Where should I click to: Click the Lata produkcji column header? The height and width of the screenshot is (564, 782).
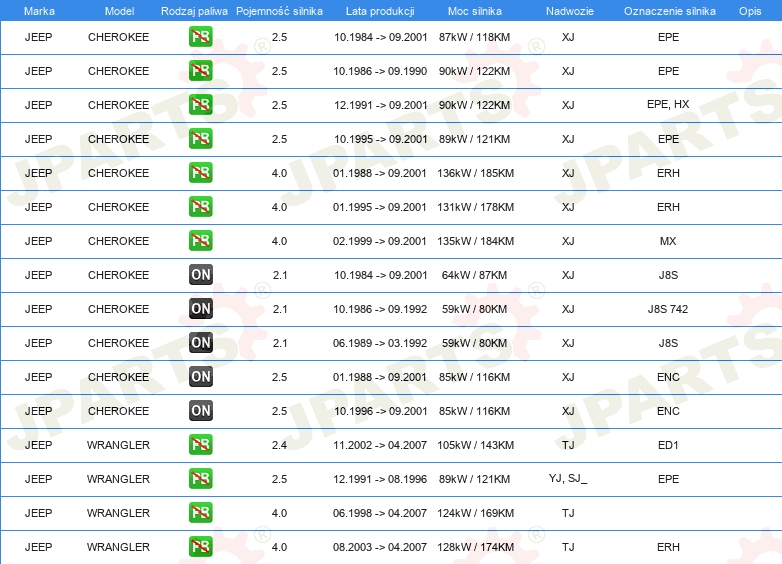point(380,11)
